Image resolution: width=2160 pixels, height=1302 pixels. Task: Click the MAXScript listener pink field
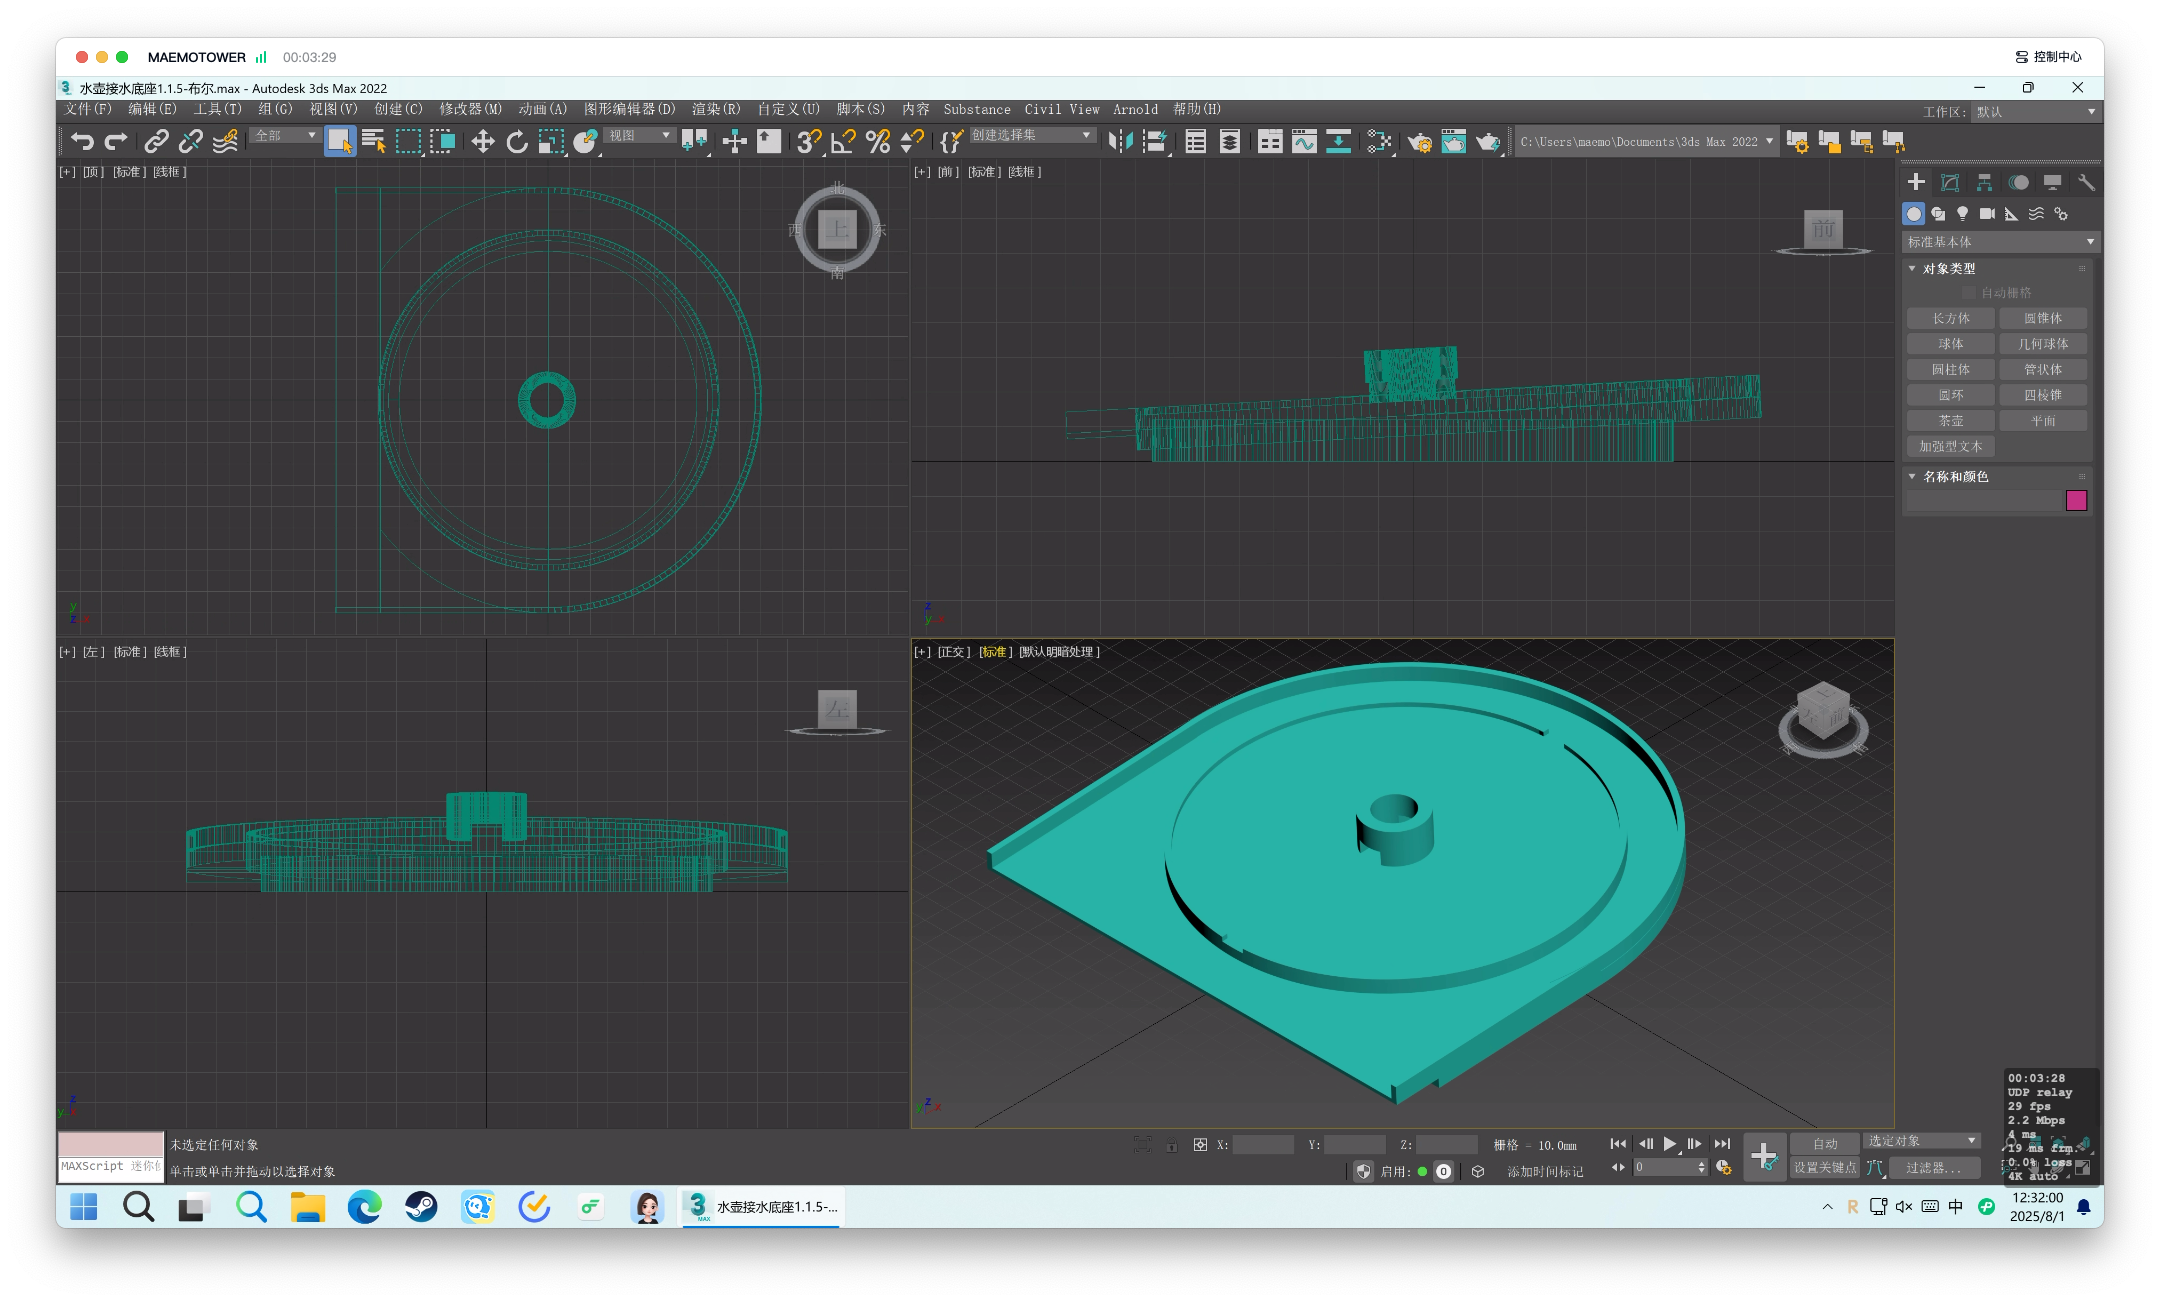coord(111,1145)
